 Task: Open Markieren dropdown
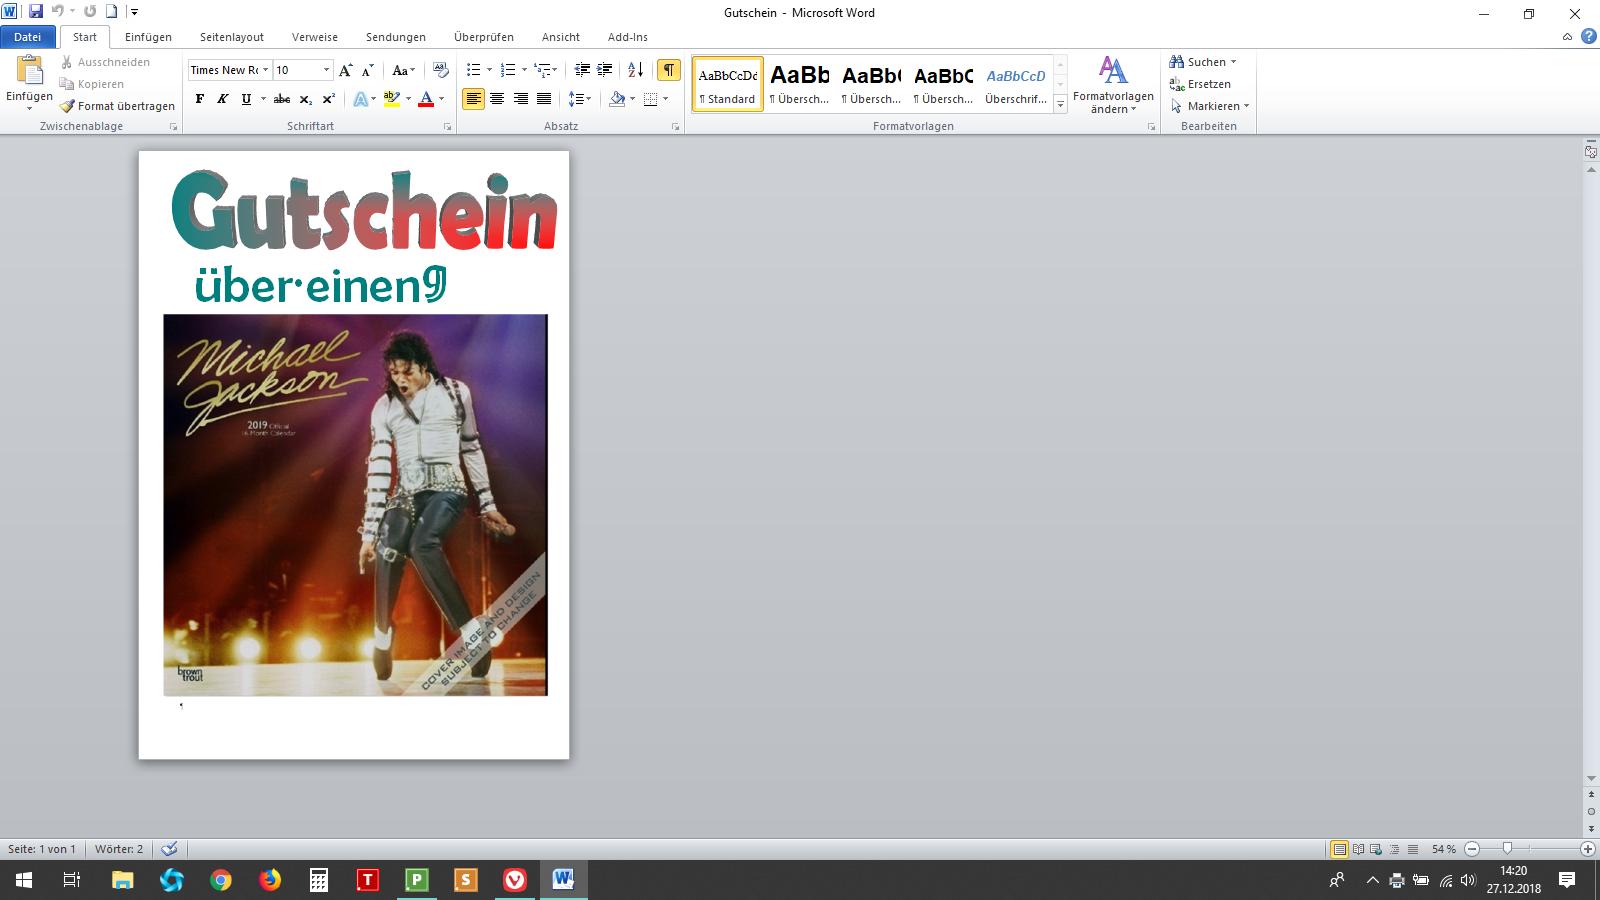pyautogui.click(x=1210, y=106)
